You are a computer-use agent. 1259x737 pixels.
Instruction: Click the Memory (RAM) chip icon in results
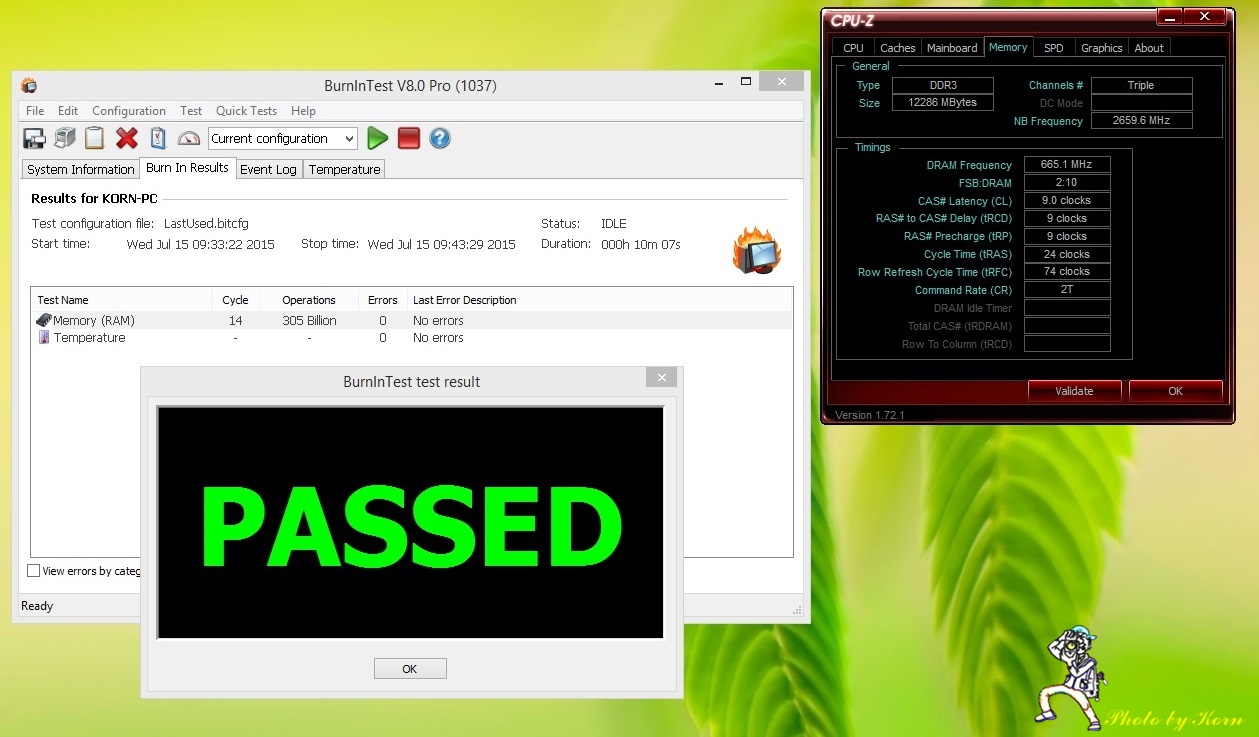pyautogui.click(x=44, y=320)
